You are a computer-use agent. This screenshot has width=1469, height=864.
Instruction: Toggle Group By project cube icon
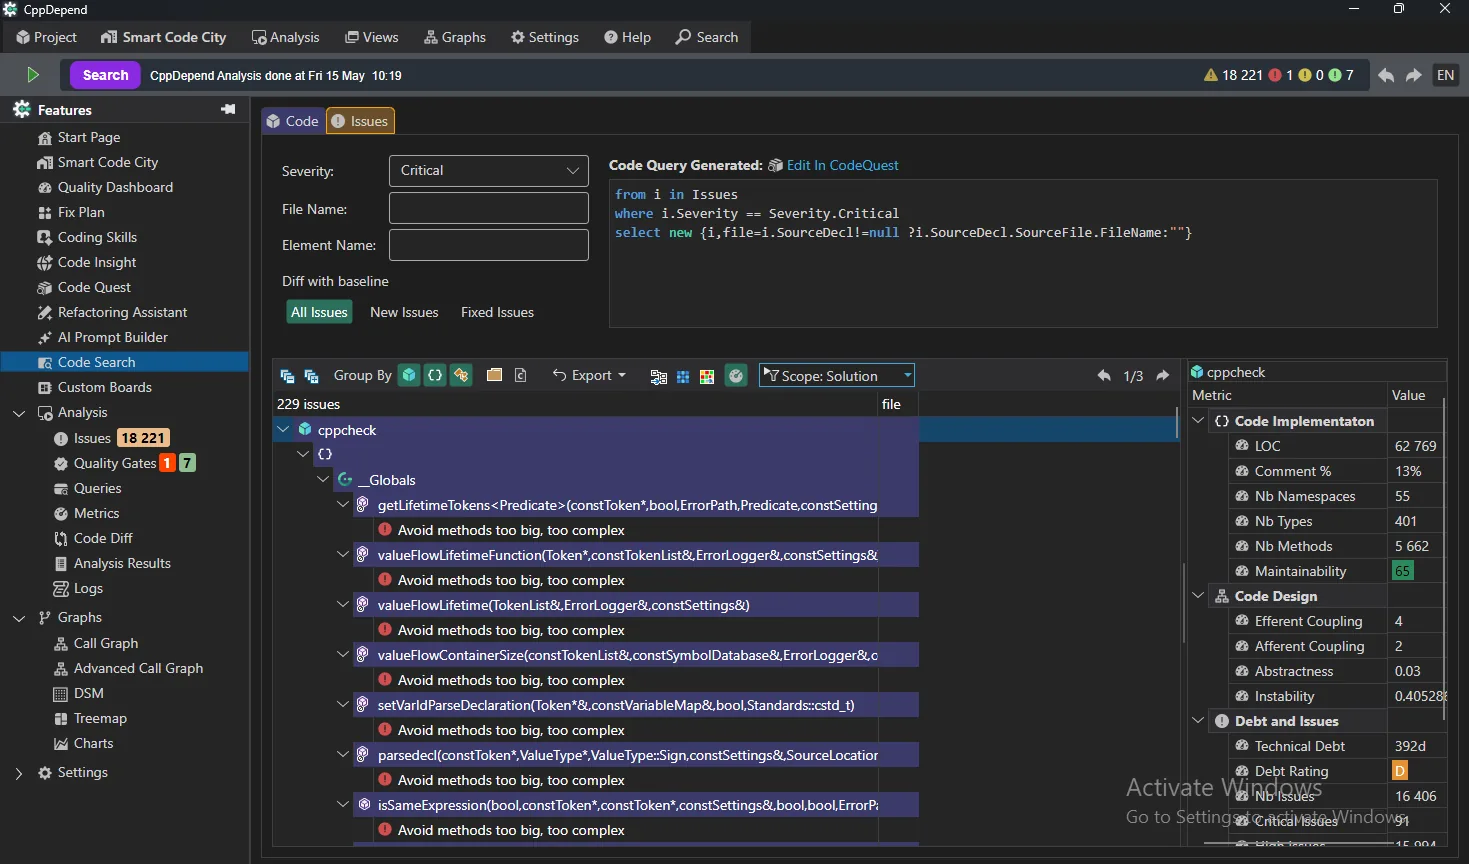click(x=409, y=375)
